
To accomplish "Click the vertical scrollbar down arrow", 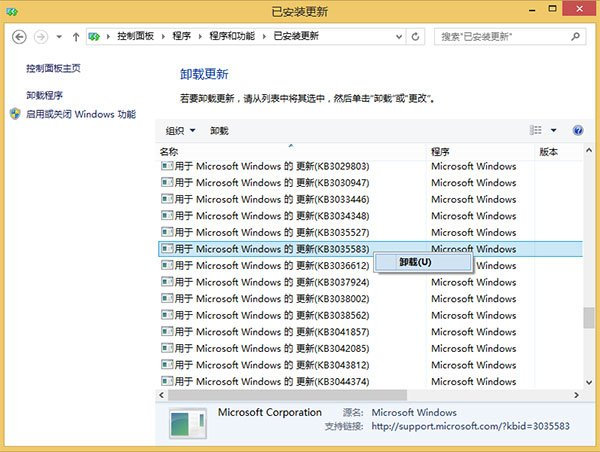I will click(589, 382).
